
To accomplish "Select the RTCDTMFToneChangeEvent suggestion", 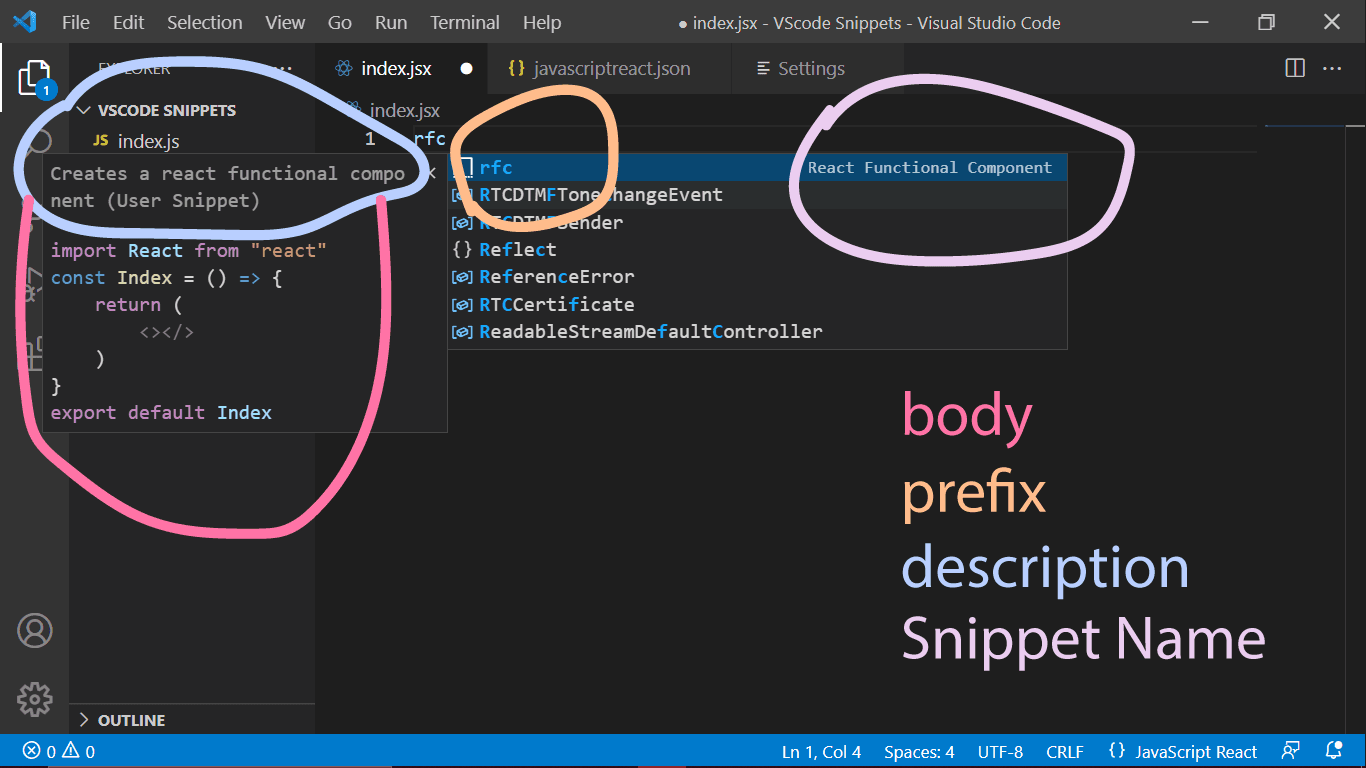I will (757, 195).
